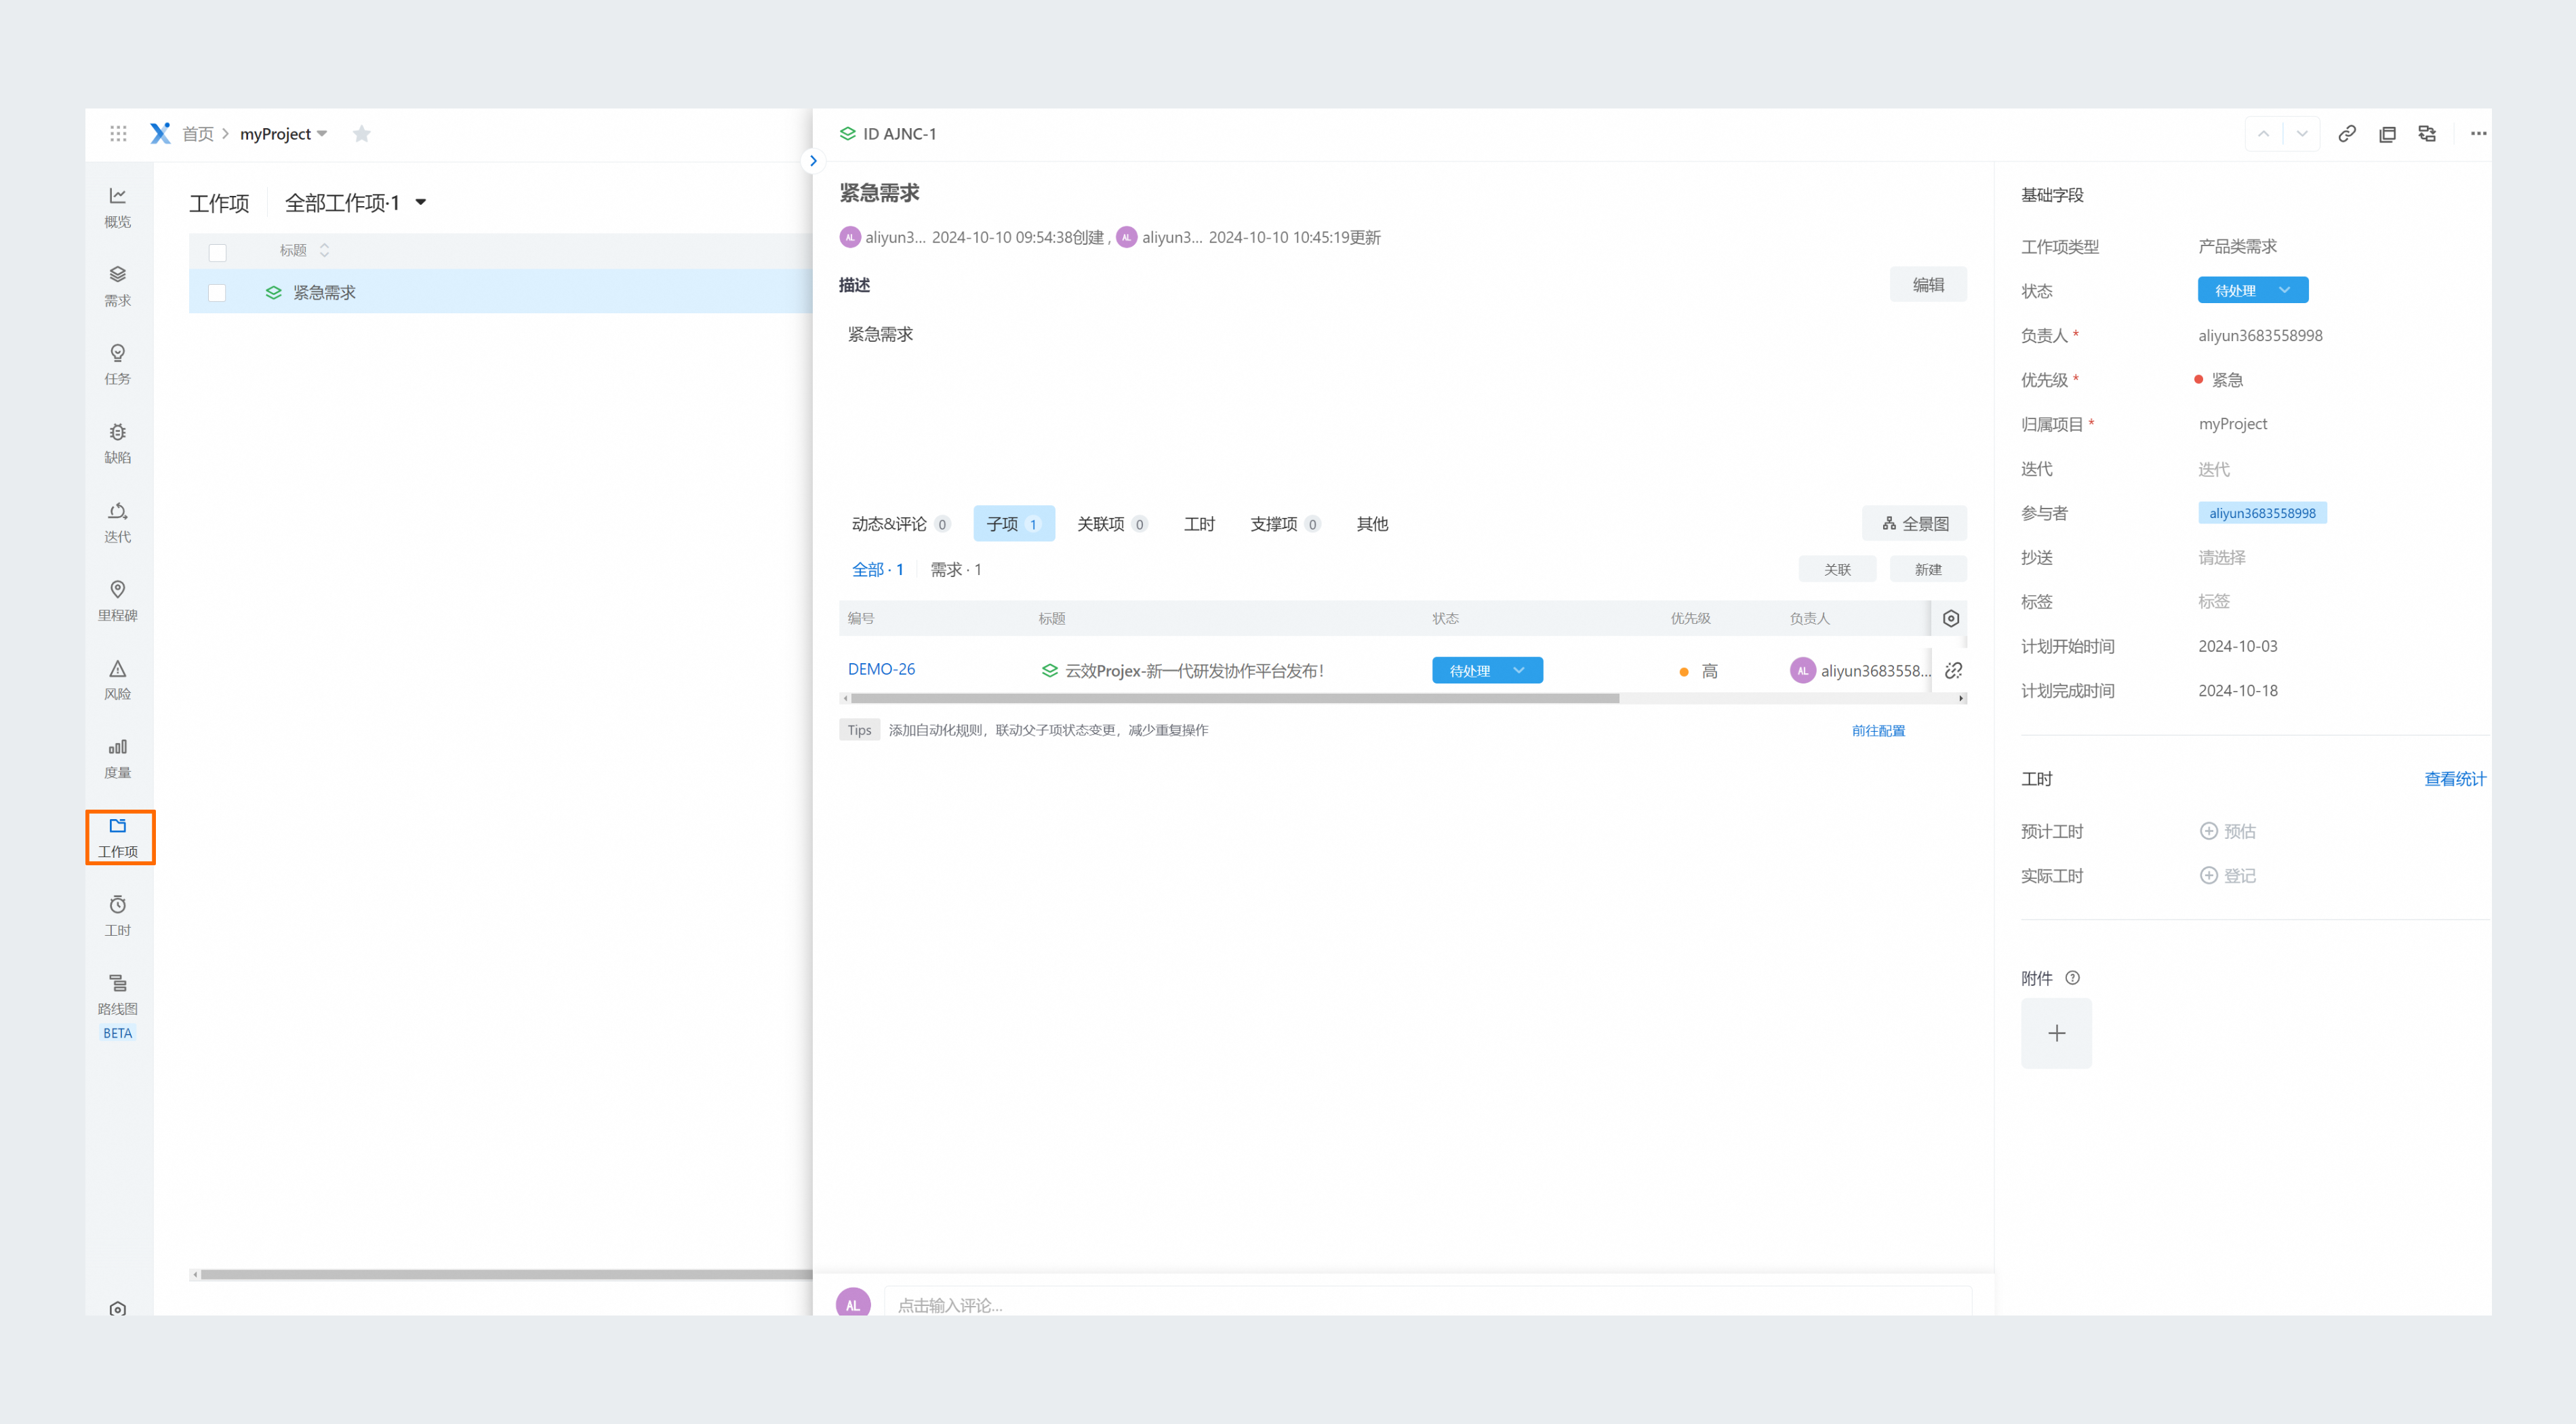Click the convert/transfer work item icon
The width and height of the screenshot is (2576, 1424).
[x=2427, y=133]
